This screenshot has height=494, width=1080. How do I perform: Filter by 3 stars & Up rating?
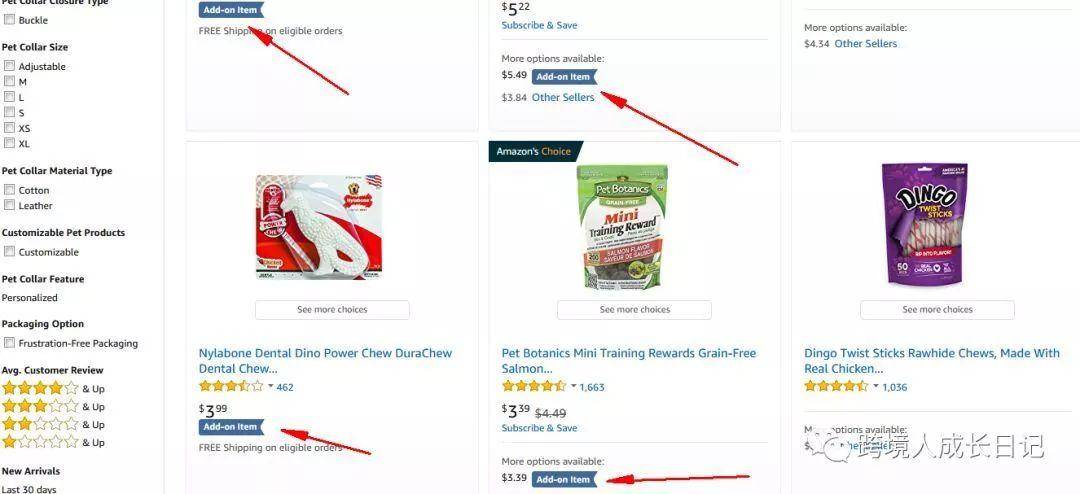[53, 406]
